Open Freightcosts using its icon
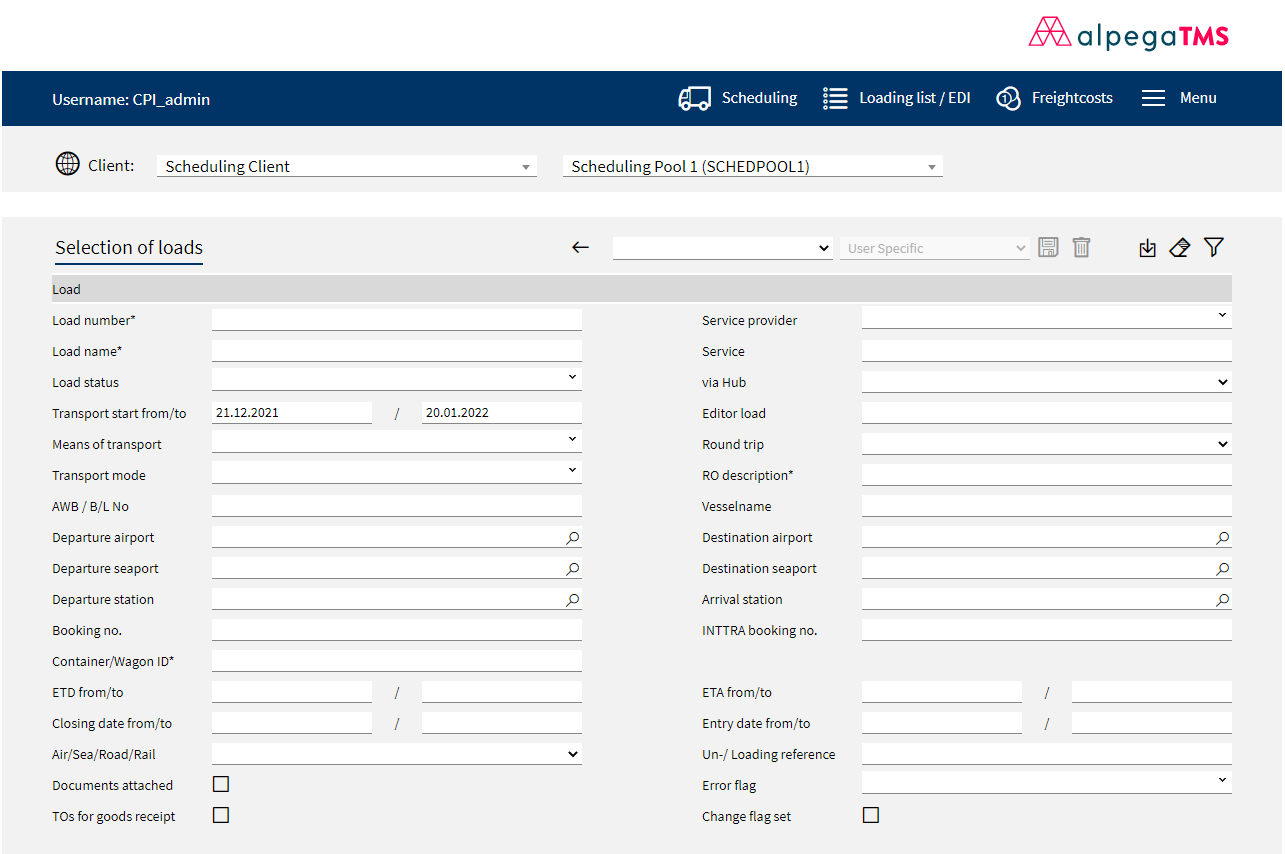 (1008, 98)
